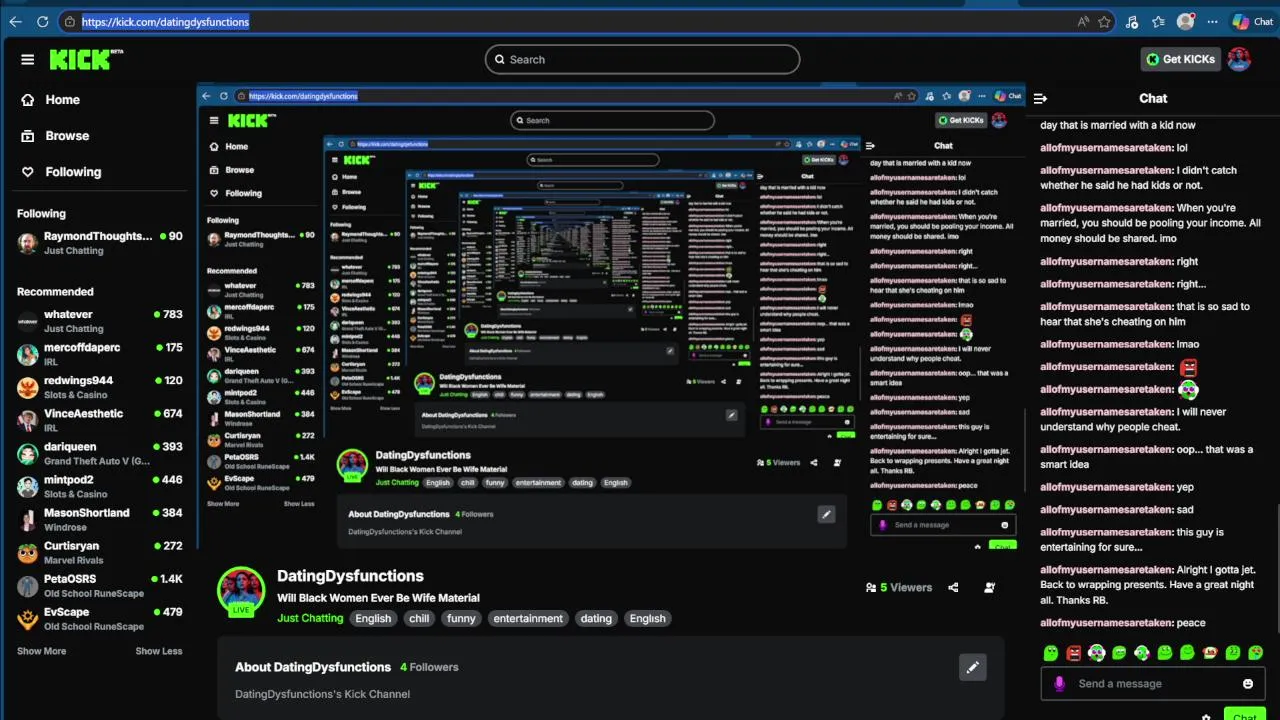Click the Curtisryan channel avatar
This screenshot has width=1280, height=720.
point(28,552)
